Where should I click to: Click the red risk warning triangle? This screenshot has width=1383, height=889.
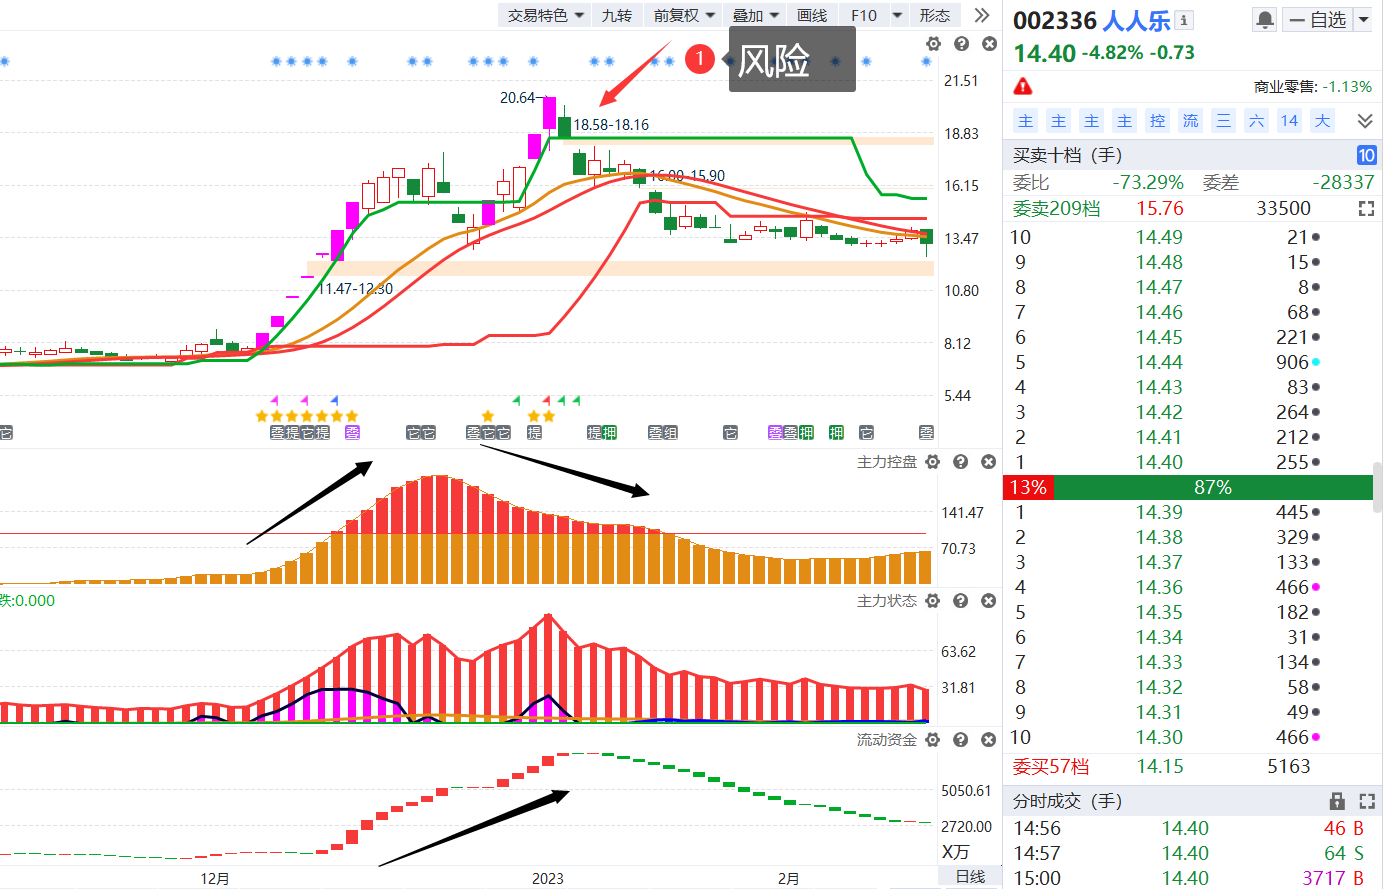(x=1023, y=86)
